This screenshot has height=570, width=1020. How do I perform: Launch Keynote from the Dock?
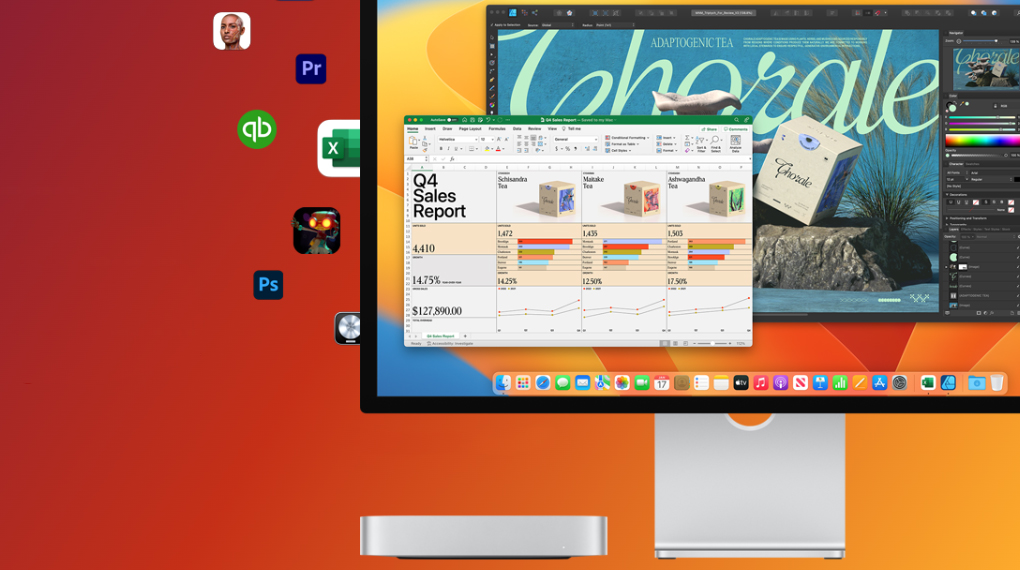point(820,383)
